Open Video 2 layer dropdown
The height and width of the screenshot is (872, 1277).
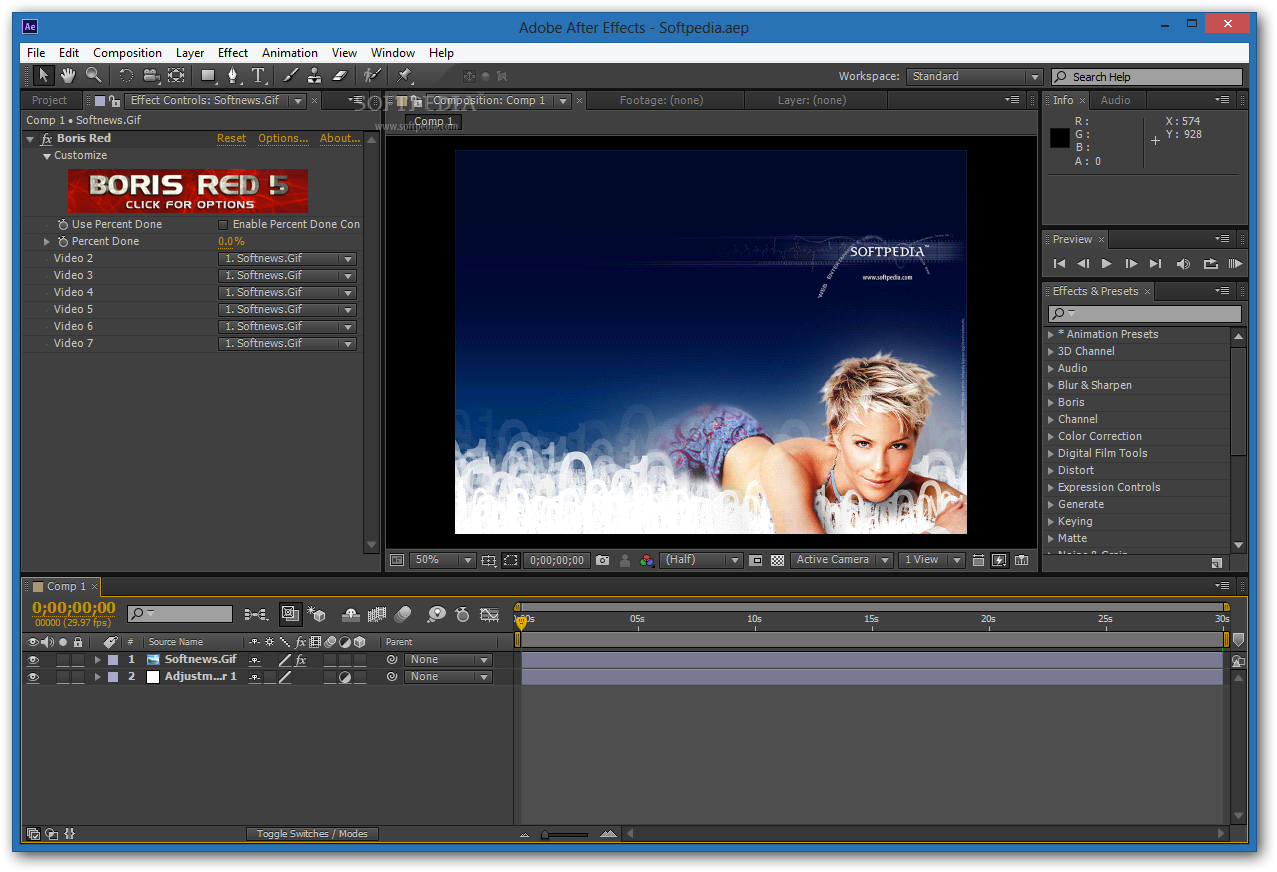(x=287, y=259)
